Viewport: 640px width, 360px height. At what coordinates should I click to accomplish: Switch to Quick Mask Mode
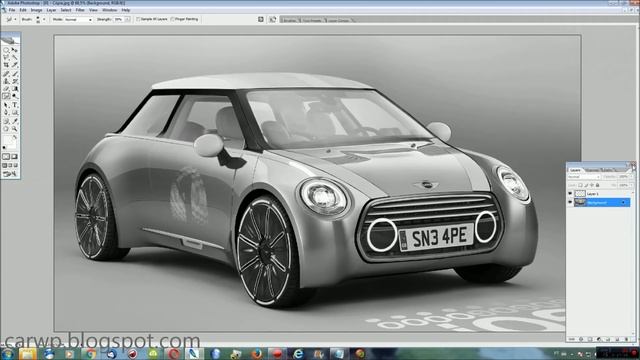coord(15,156)
